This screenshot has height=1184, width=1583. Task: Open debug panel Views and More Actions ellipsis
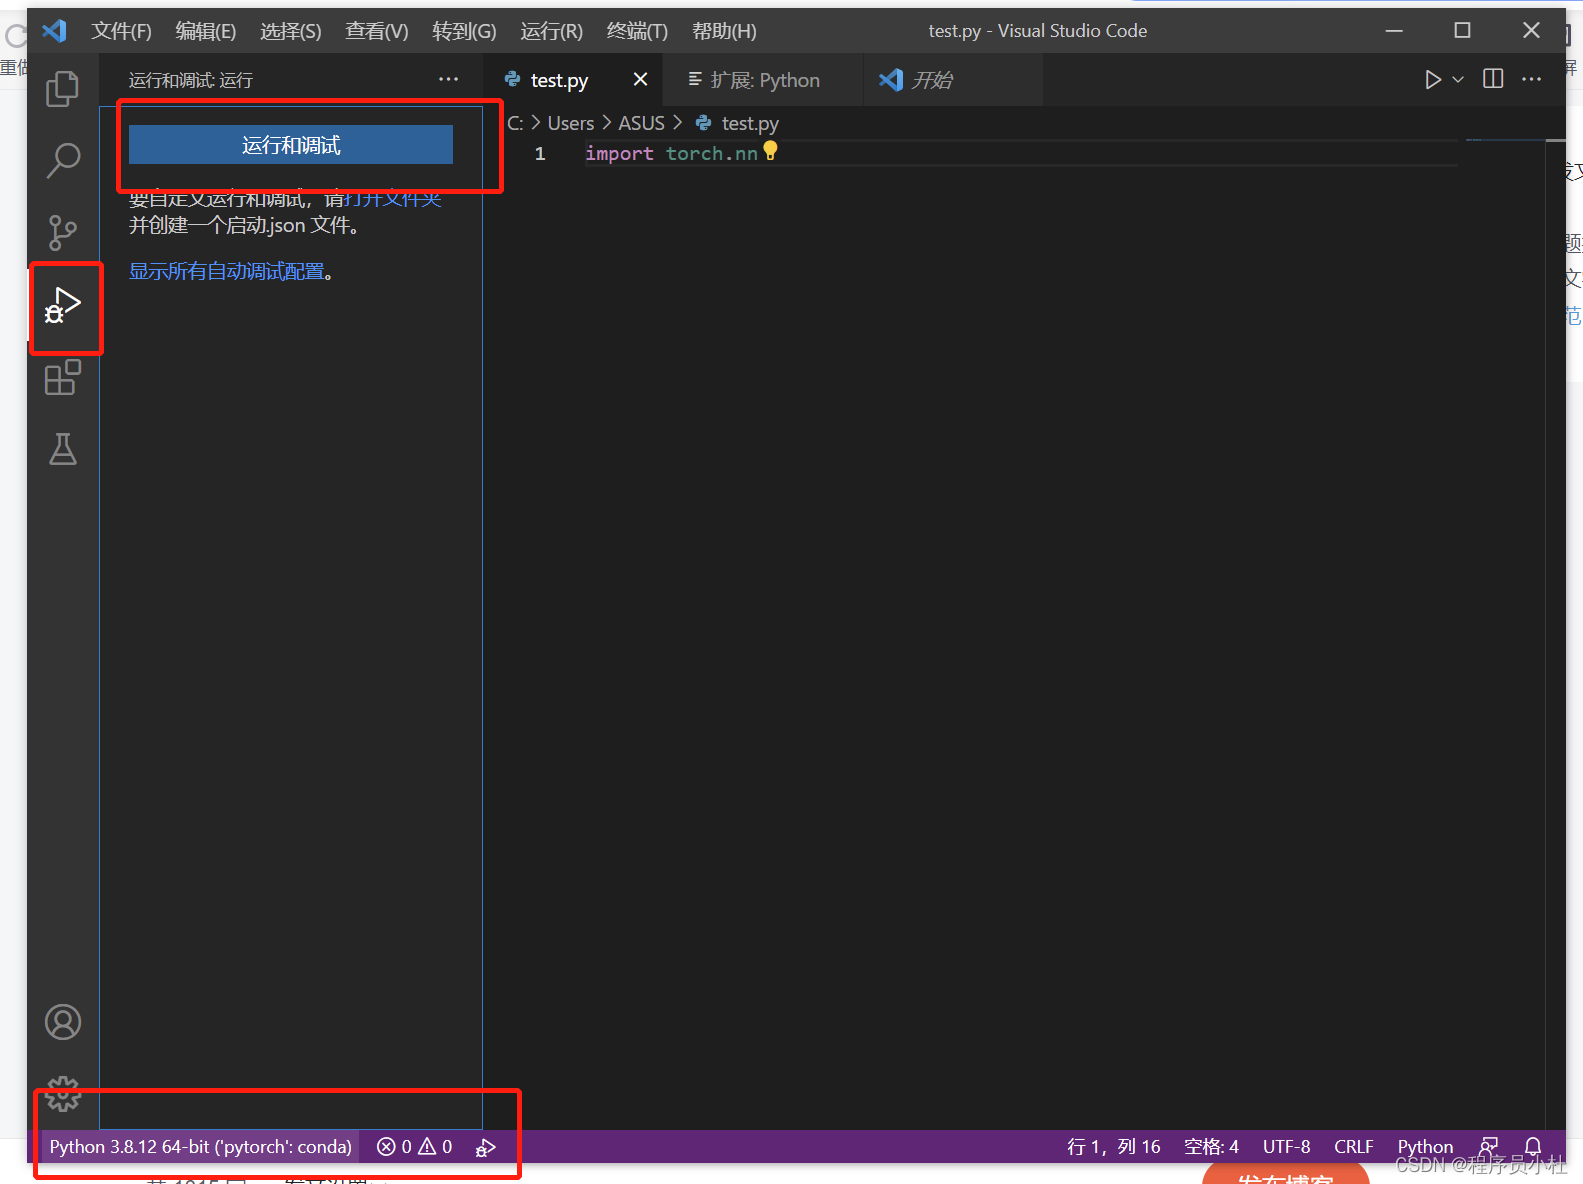[448, 79]
